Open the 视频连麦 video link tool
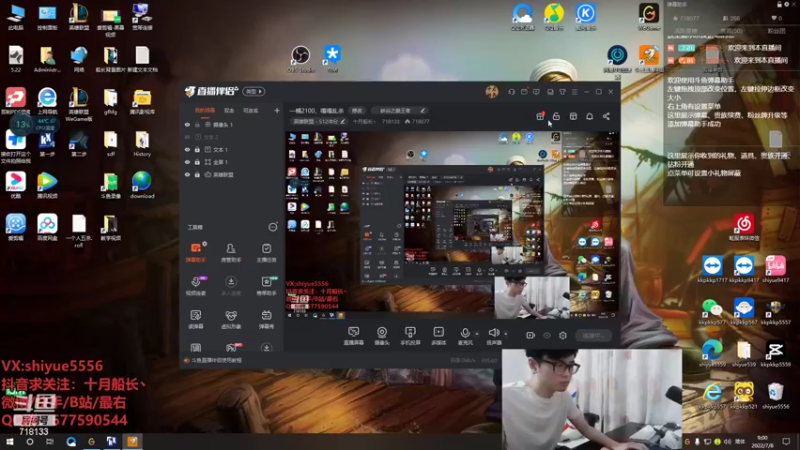 click(x=196, y=286)
